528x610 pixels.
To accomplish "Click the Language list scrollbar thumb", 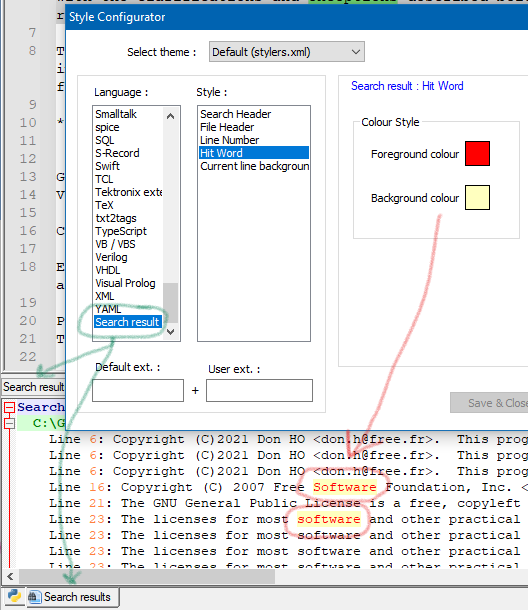I will [x=170, y=303].
